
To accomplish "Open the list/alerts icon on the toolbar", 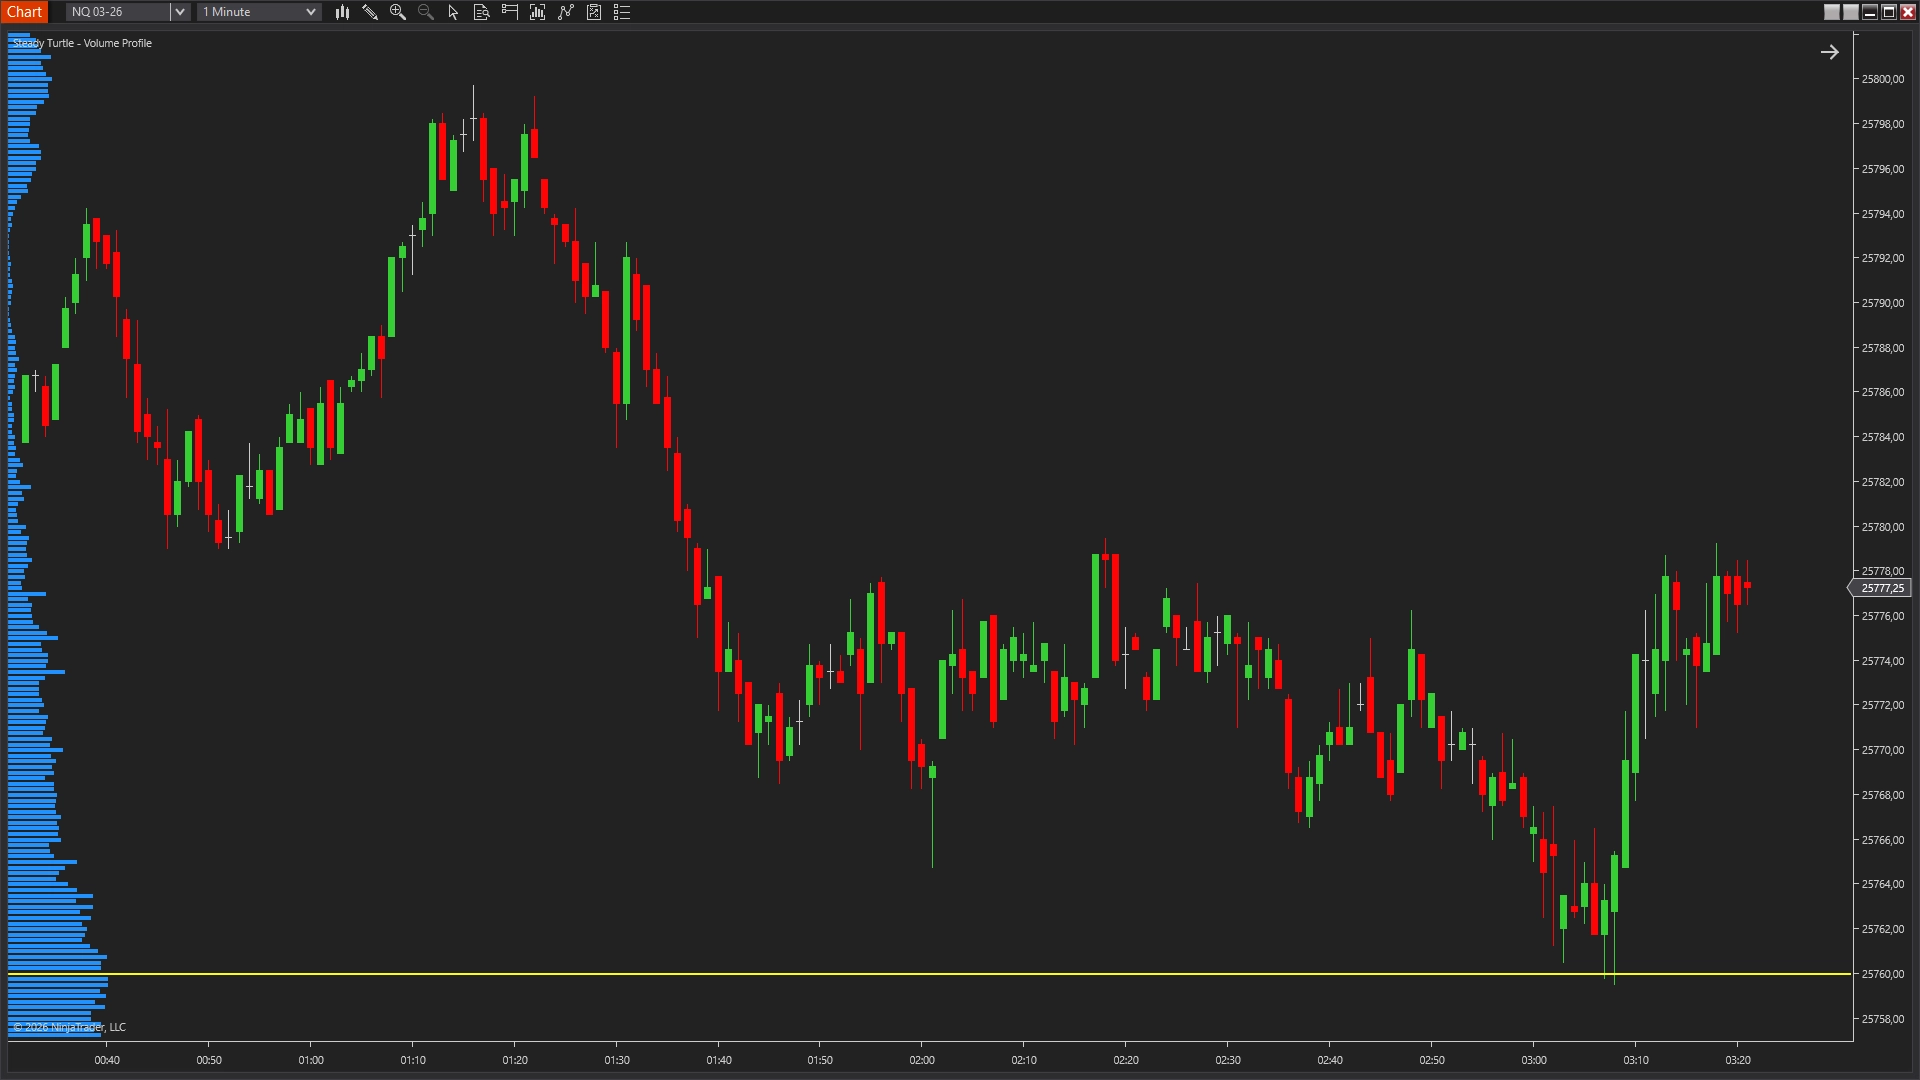I will click(621, 12).
